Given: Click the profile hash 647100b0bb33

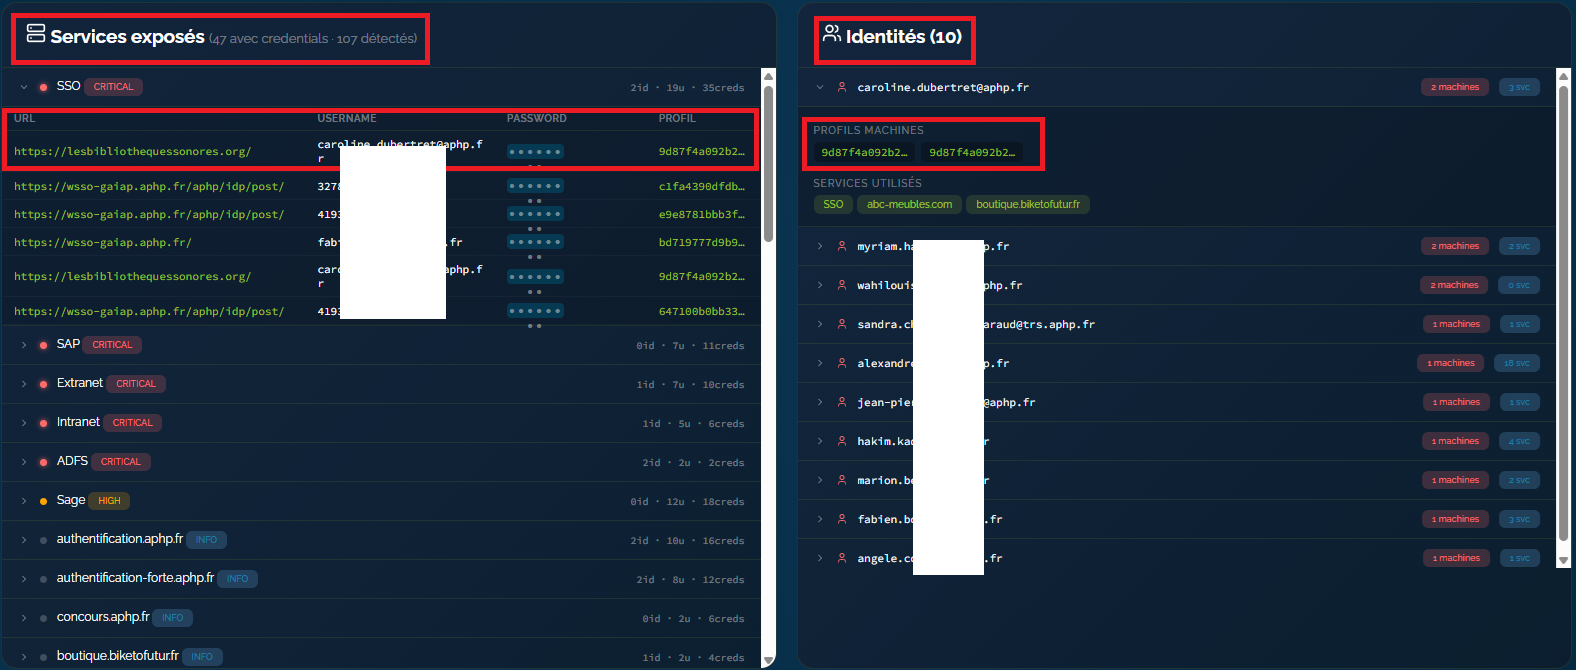Looking at the screenshot, I should (x=701, y=311).
